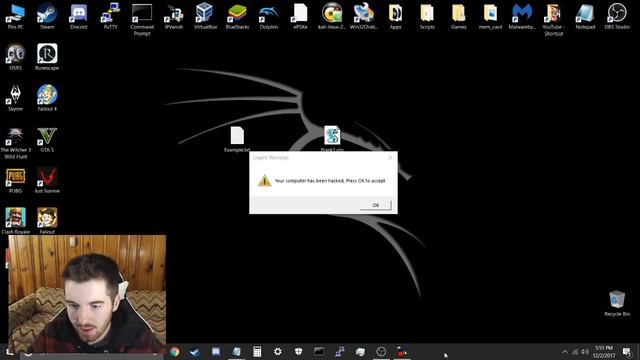The height and width of the screenshot is (360, 640).
Task: Select the Steam desktop shortcut
Action: [47, 16]
